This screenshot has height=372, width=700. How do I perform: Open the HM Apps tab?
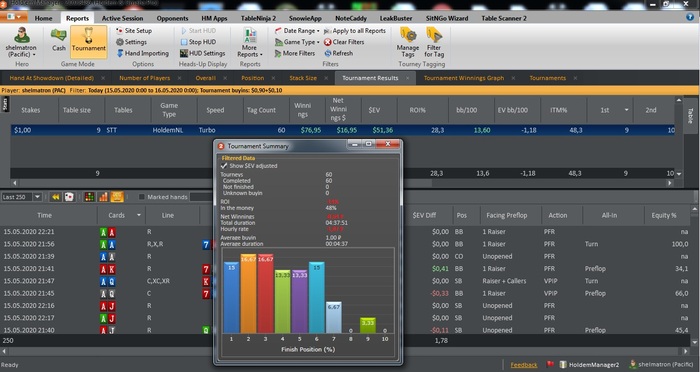(x=214, y=18)
